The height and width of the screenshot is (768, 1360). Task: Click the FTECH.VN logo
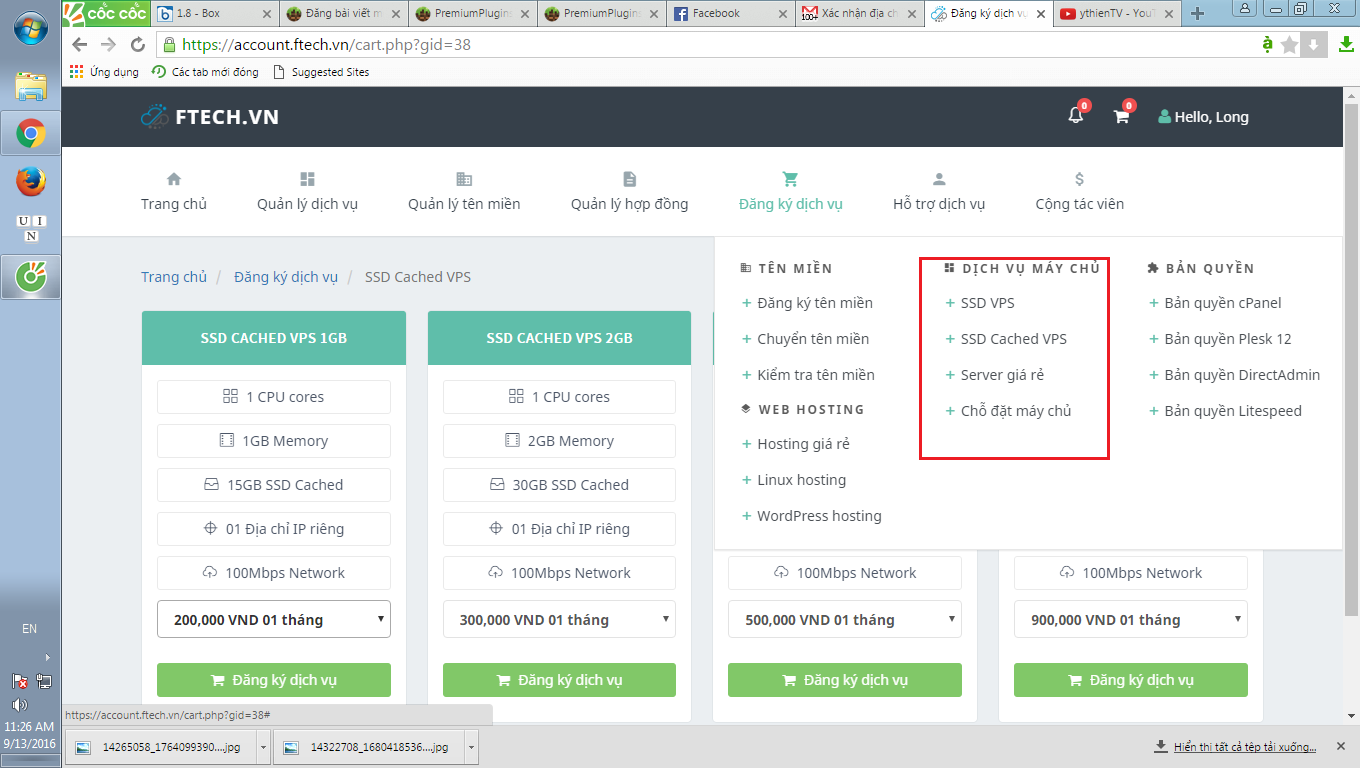(x=210, y=117)
